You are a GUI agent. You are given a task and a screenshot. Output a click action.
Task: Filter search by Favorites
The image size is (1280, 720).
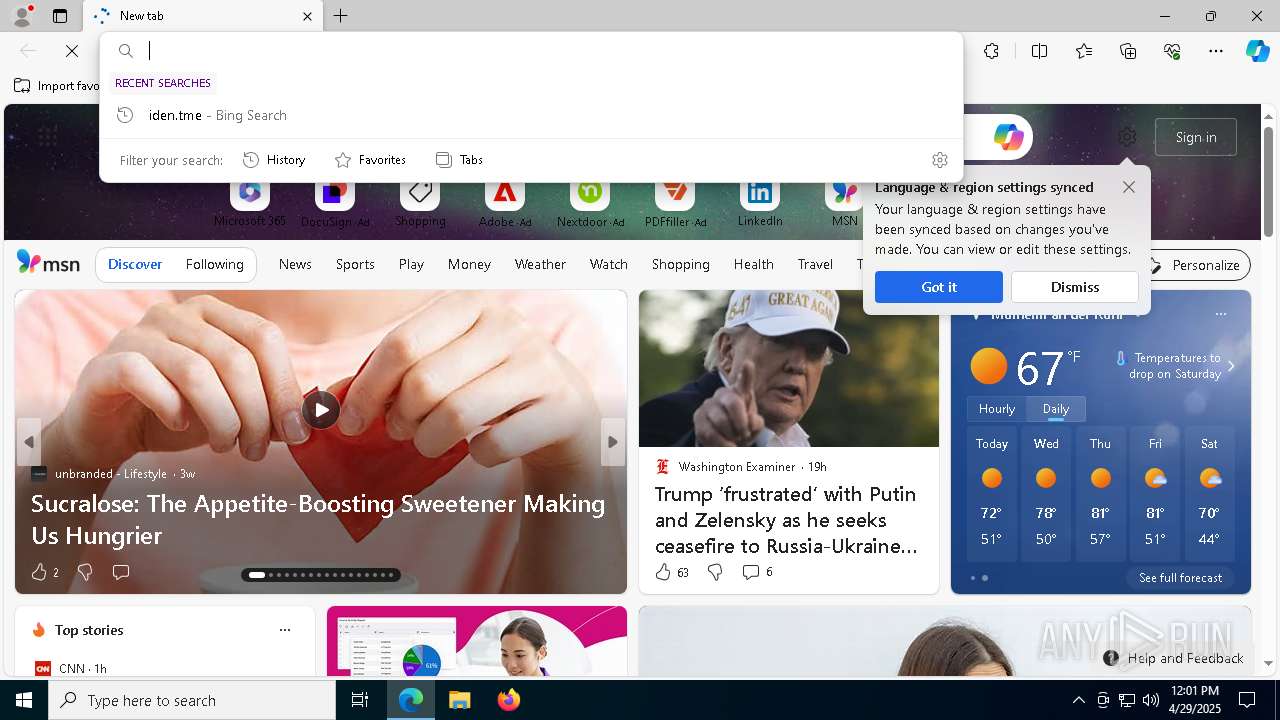pos(370,160)
